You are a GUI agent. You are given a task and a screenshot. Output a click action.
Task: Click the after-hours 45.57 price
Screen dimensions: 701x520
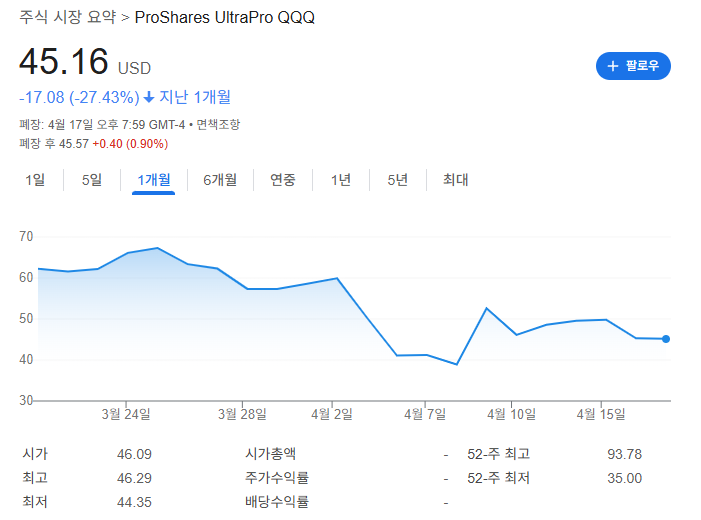click(x=74, y=144)
